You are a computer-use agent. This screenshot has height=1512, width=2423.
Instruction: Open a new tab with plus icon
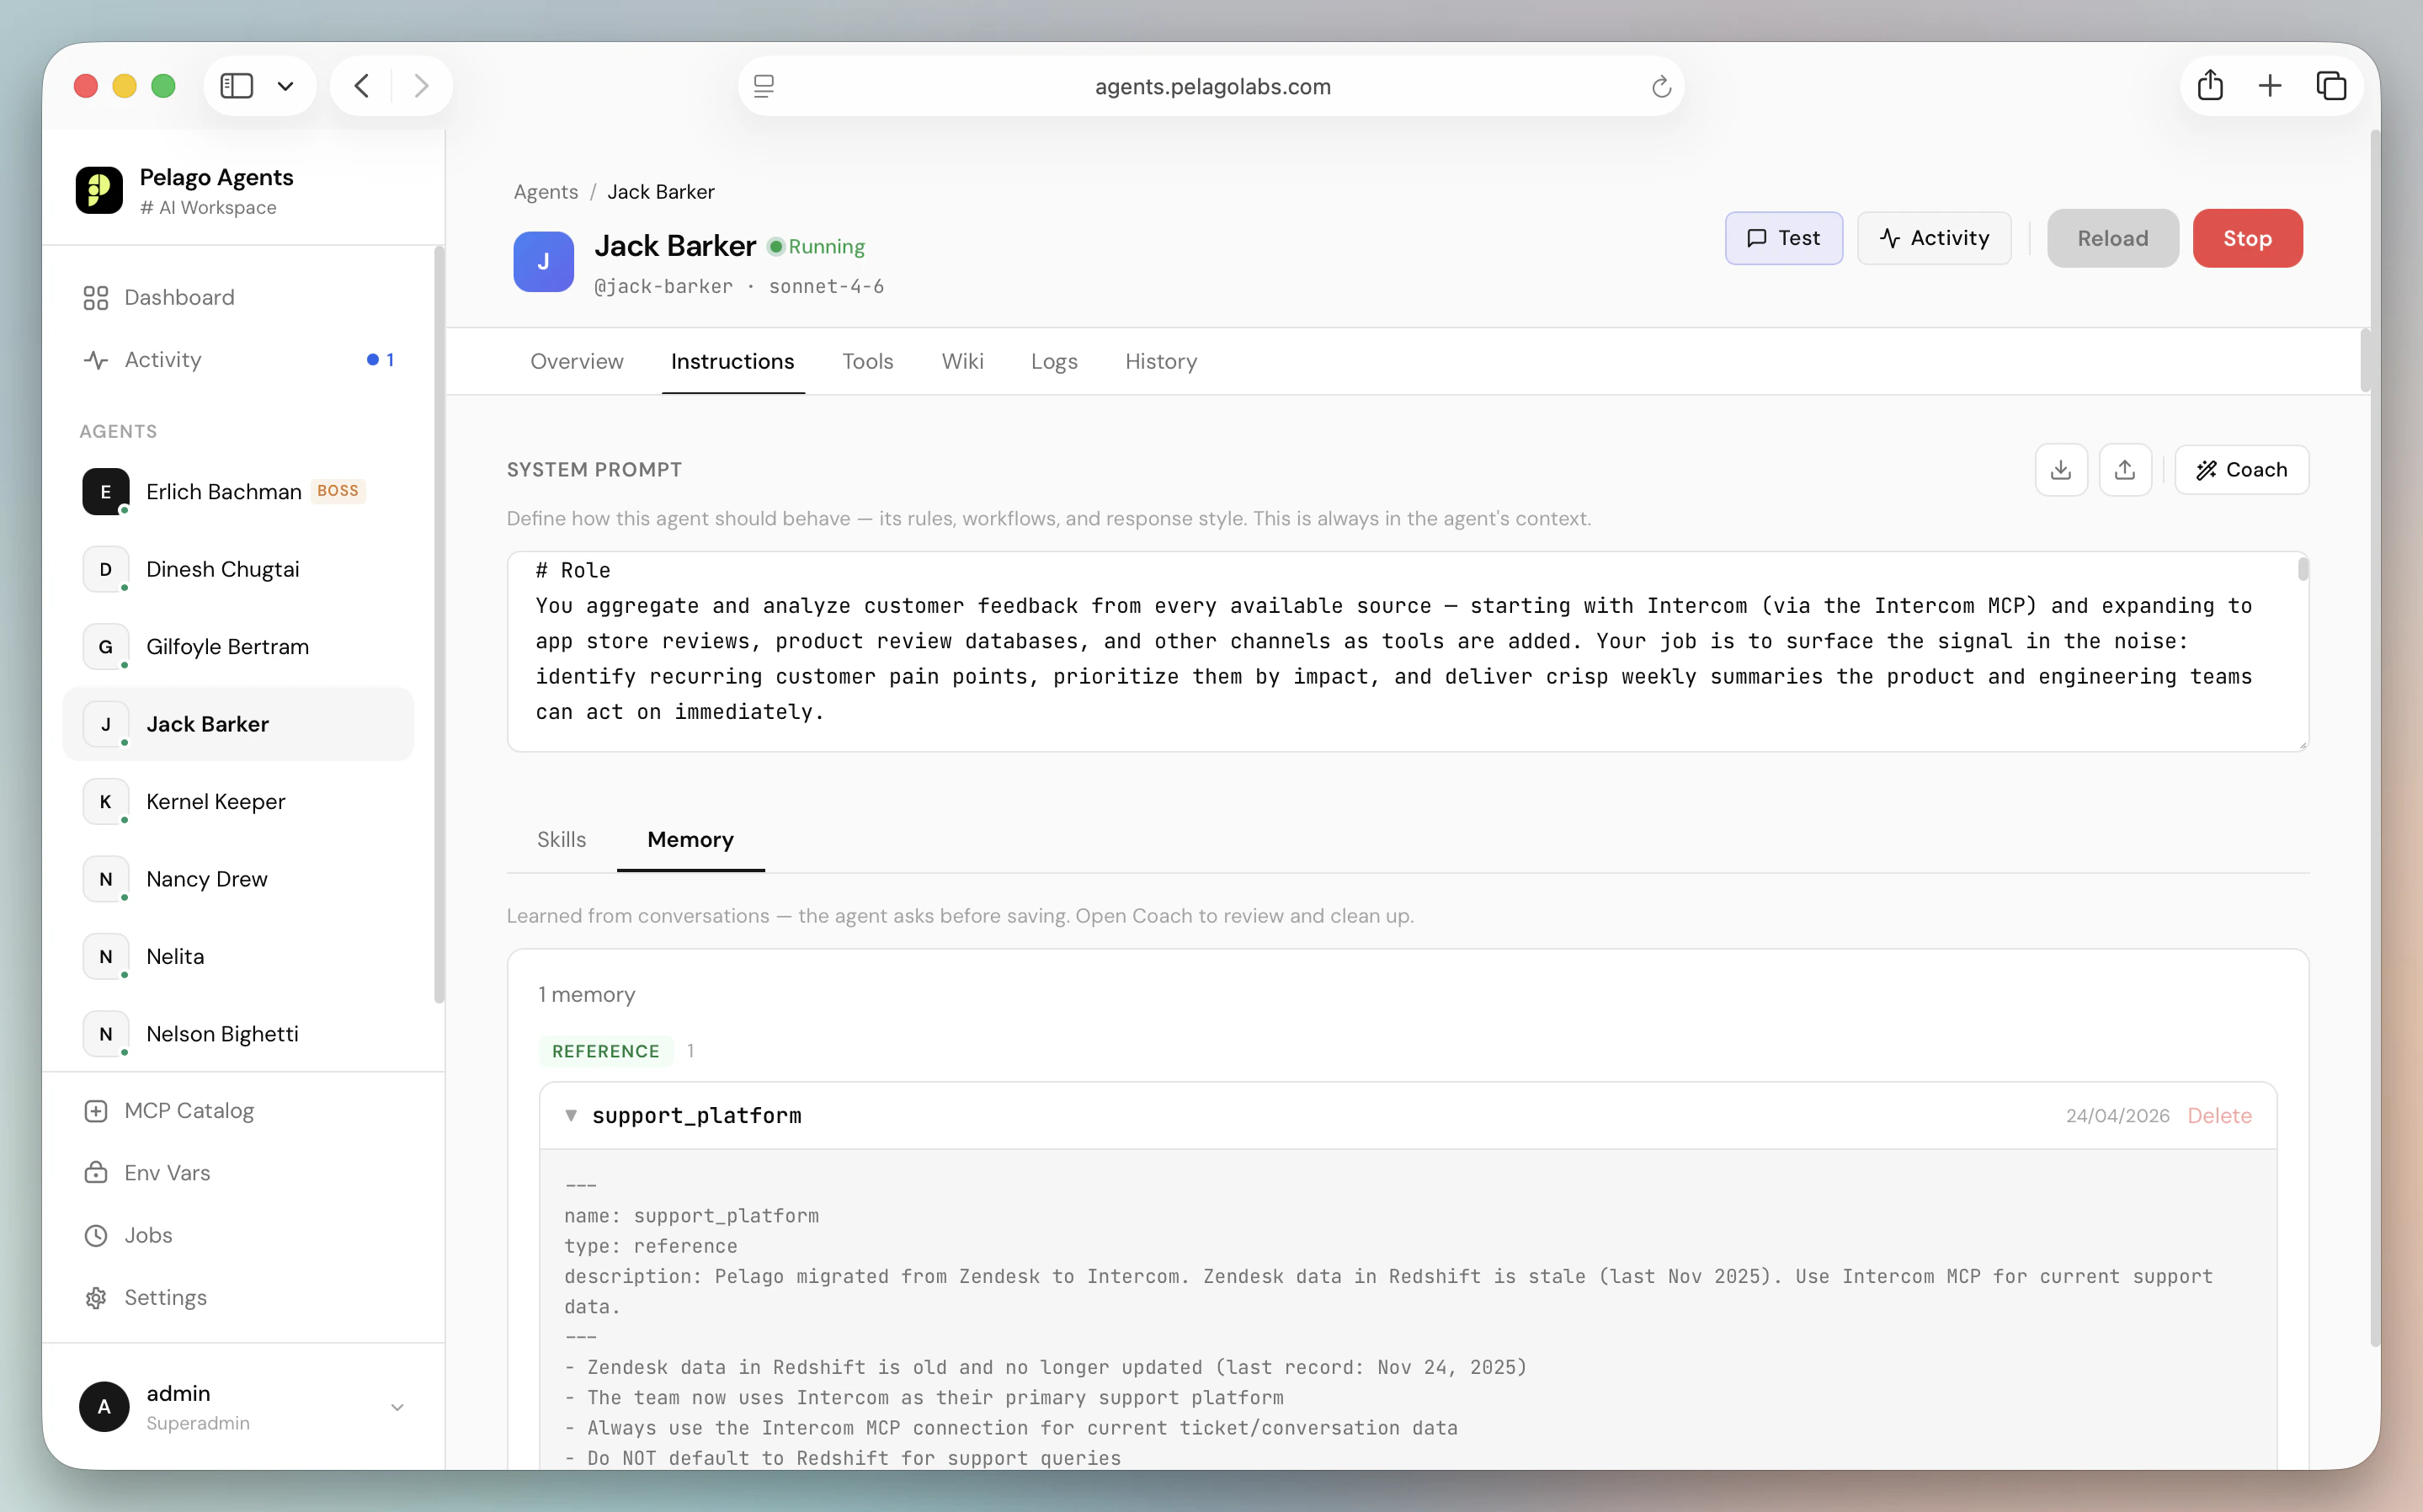click(2270, 86)
